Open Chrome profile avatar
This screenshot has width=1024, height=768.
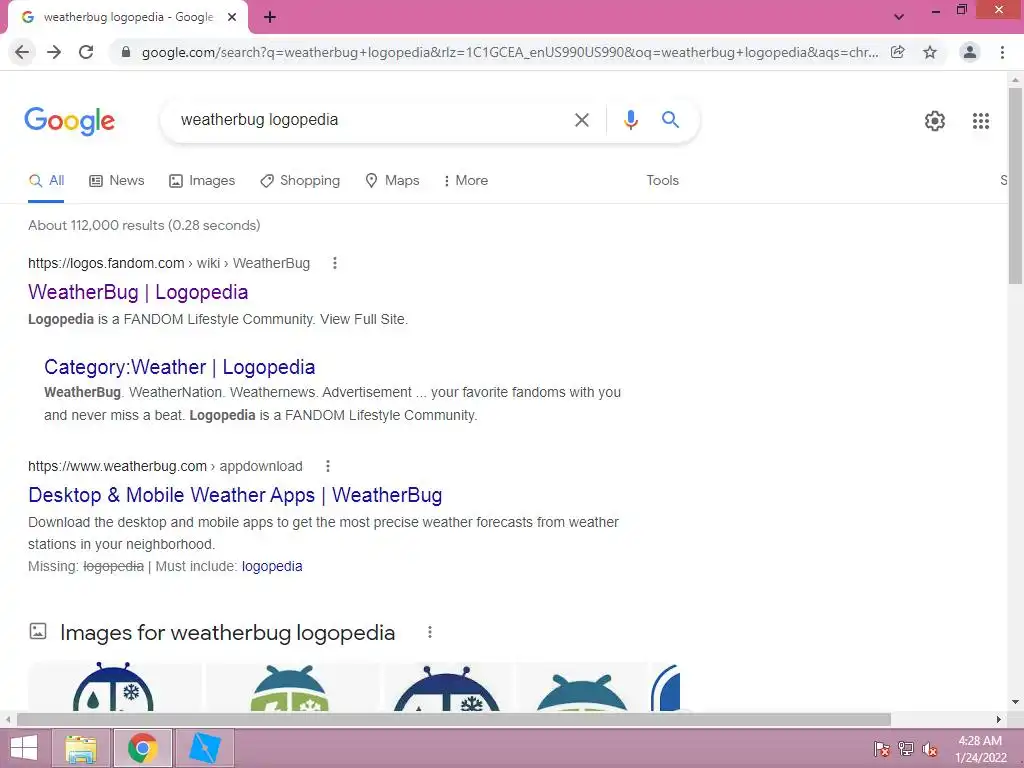click(x=970, y=52)
